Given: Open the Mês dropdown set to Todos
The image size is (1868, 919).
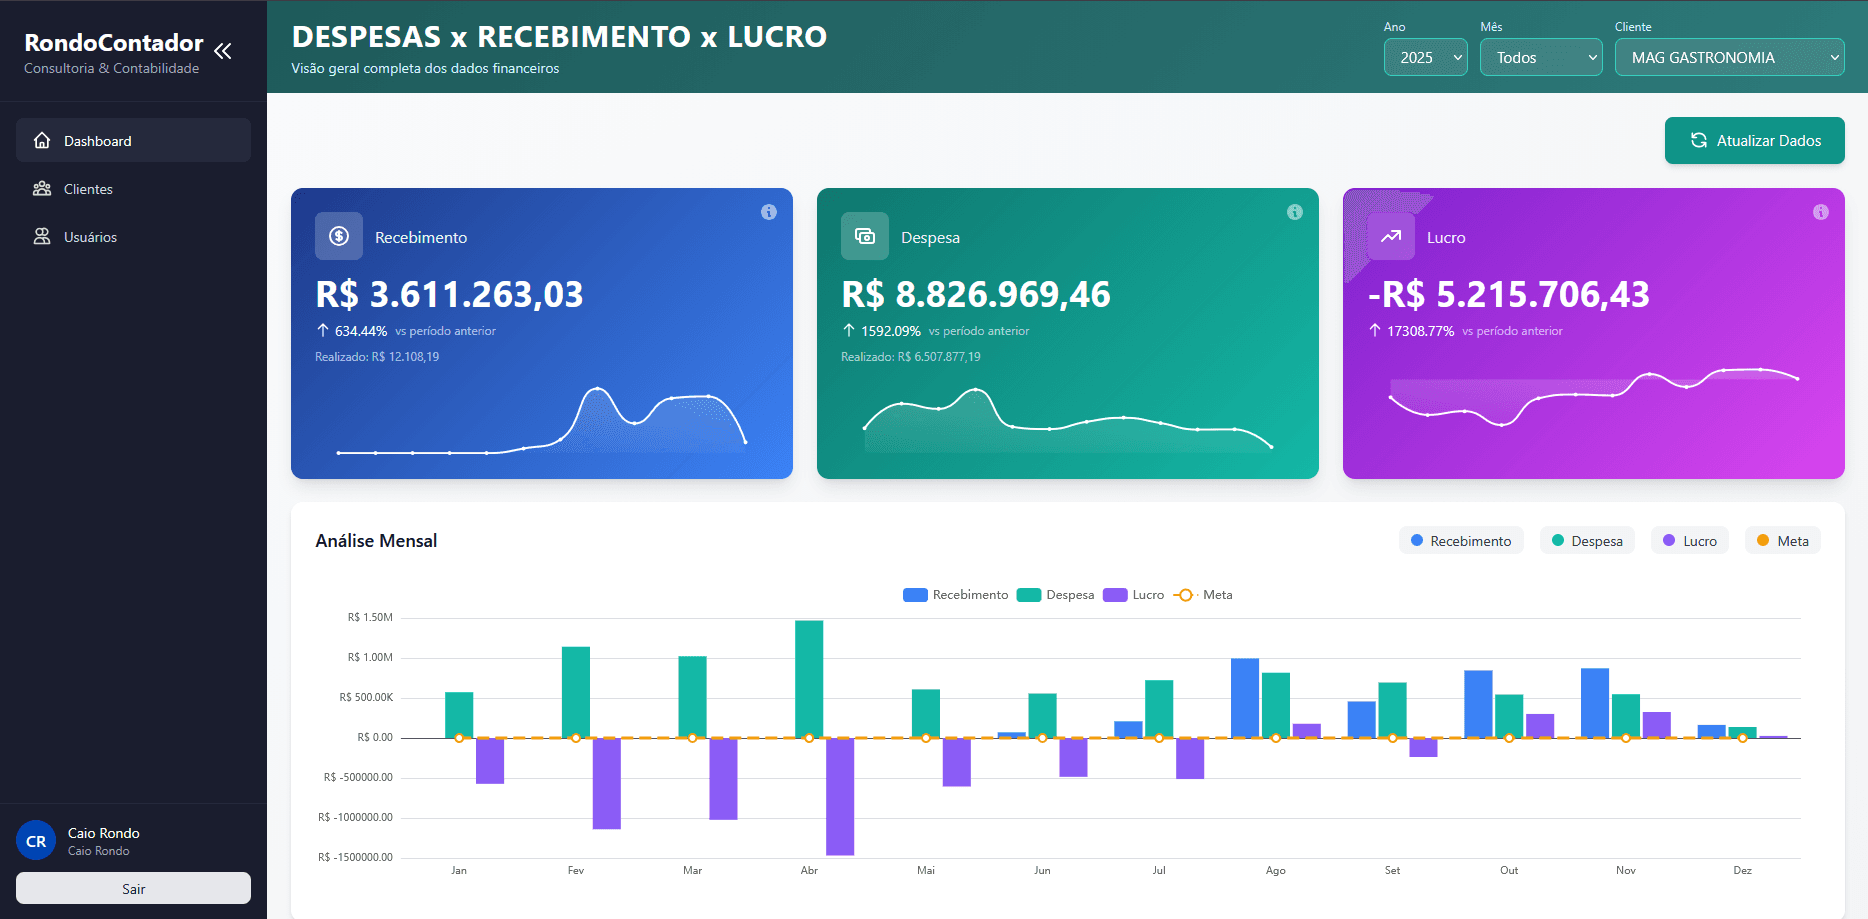Looking at the screenshot, I should tap(1541, 57).
